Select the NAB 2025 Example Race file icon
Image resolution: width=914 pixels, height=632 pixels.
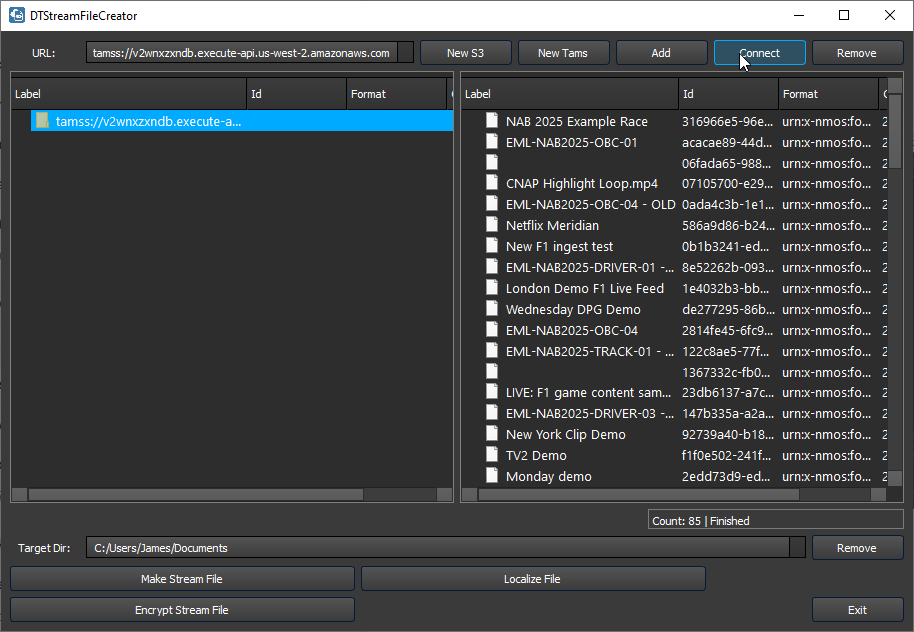[492, 121]
